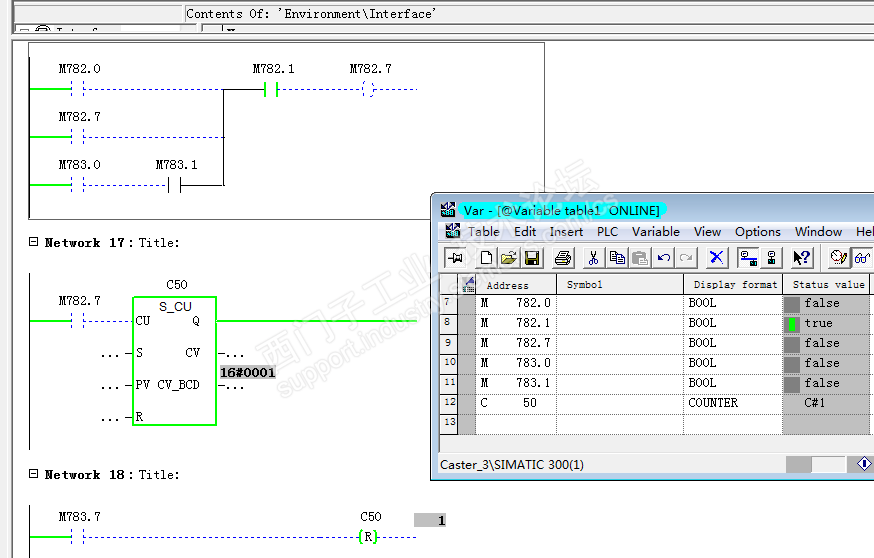The image size is (874, 558).
Task: Click the column selector icon beside Address
Action: 468,285
